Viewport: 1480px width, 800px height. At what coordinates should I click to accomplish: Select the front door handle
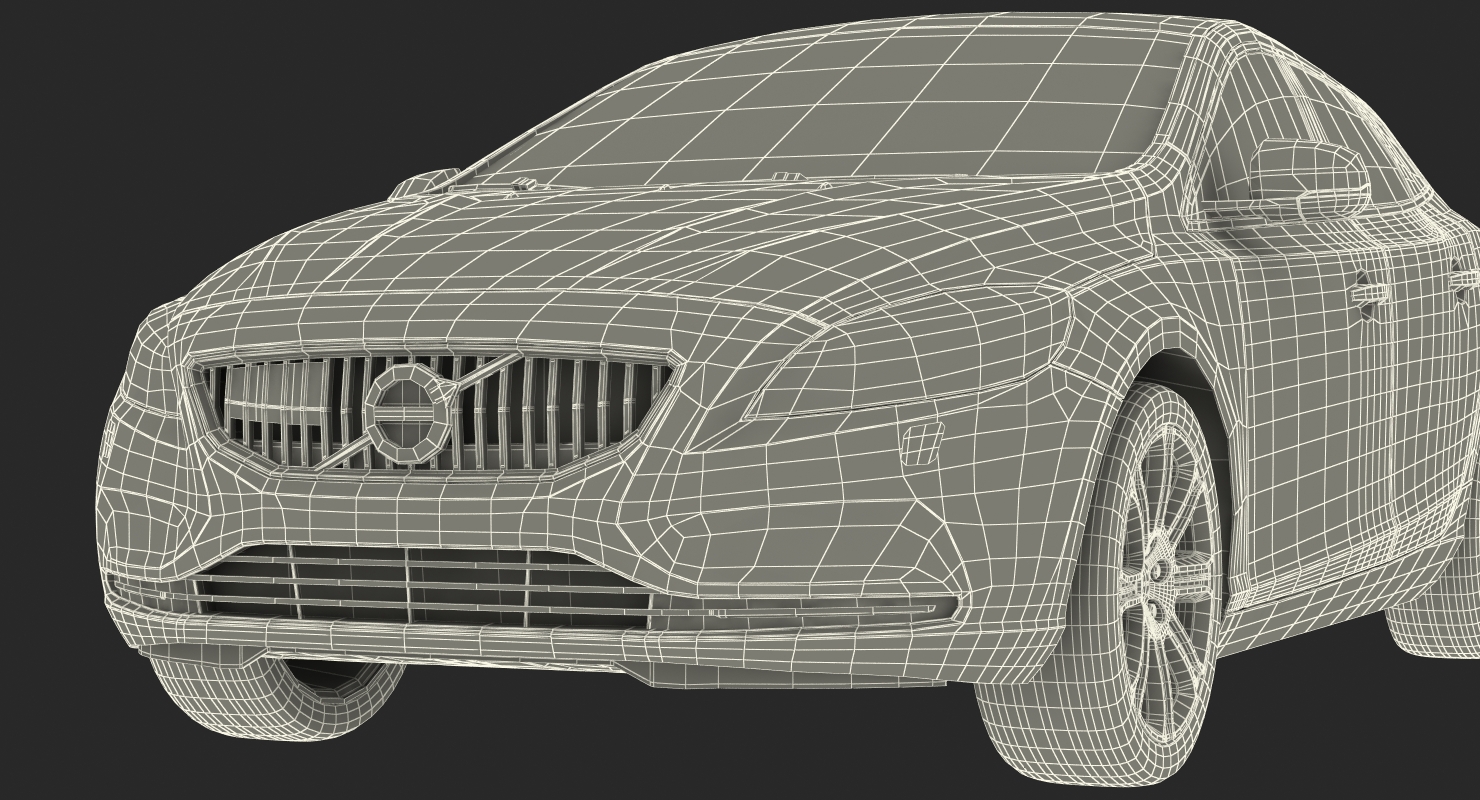tap(1368, 294)
